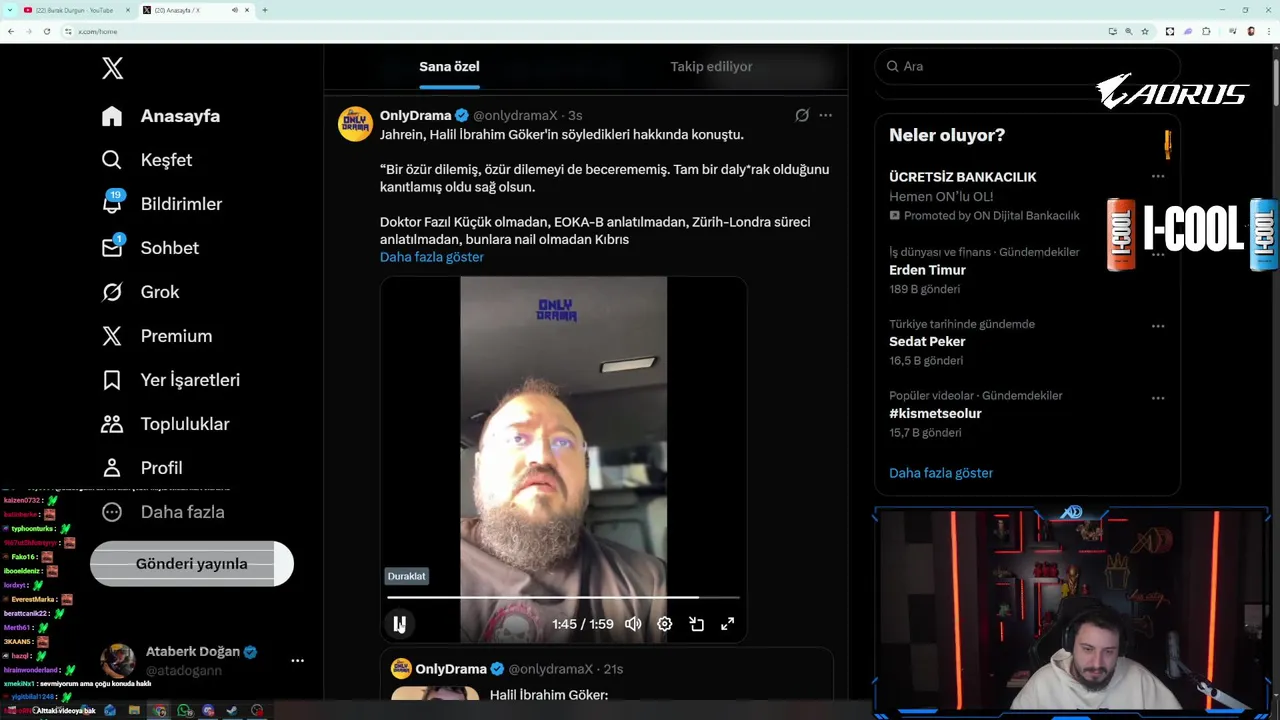Switch to Sana özel tab
Image resolution: width=1280 pixels, height=720 pixels.
coord(449,66)
